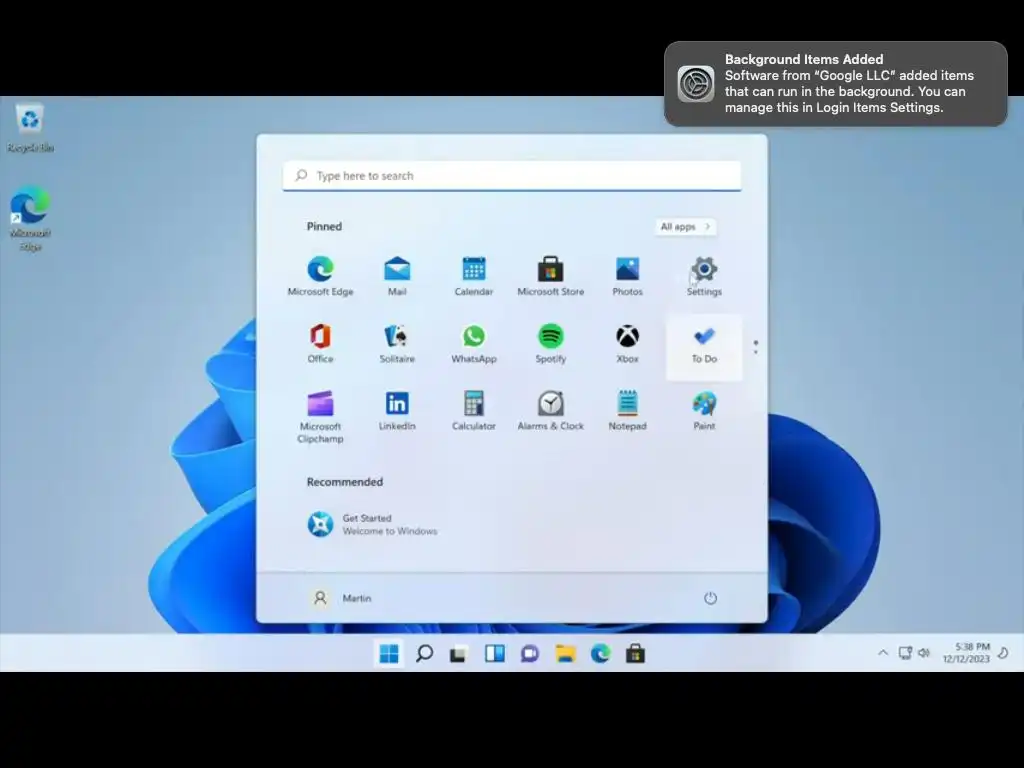The image size is (1024, 768).
Task: Open the network status tray icon
Action: [x=905, y=652]
